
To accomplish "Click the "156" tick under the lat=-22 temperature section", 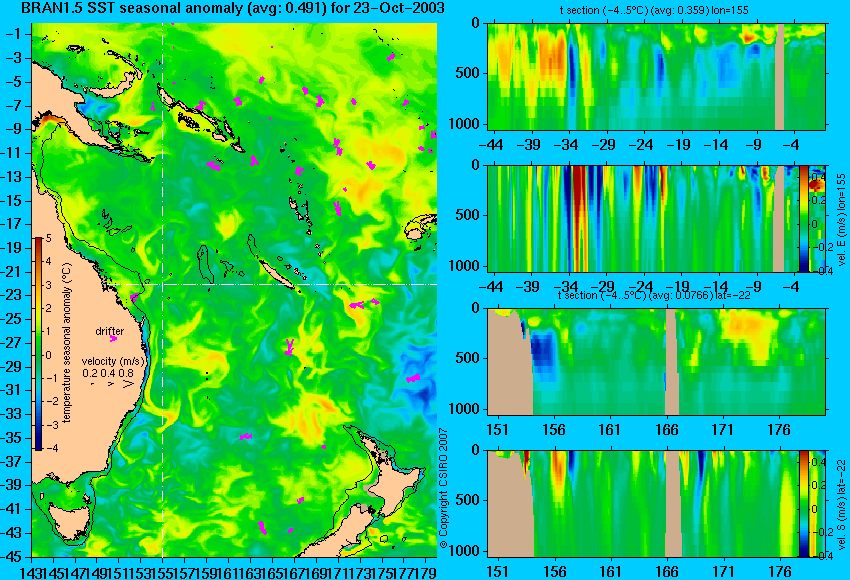I will click(x=553, y=430).
